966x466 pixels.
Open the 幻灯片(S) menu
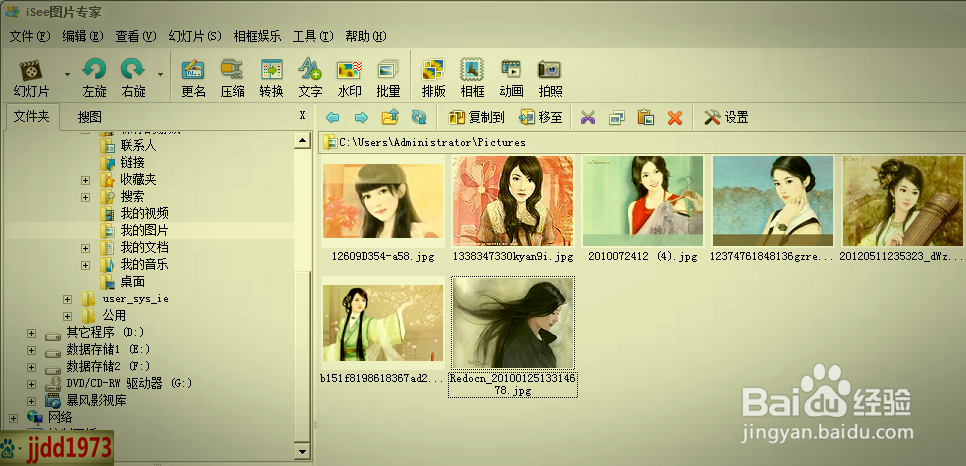tap(195, 36)
